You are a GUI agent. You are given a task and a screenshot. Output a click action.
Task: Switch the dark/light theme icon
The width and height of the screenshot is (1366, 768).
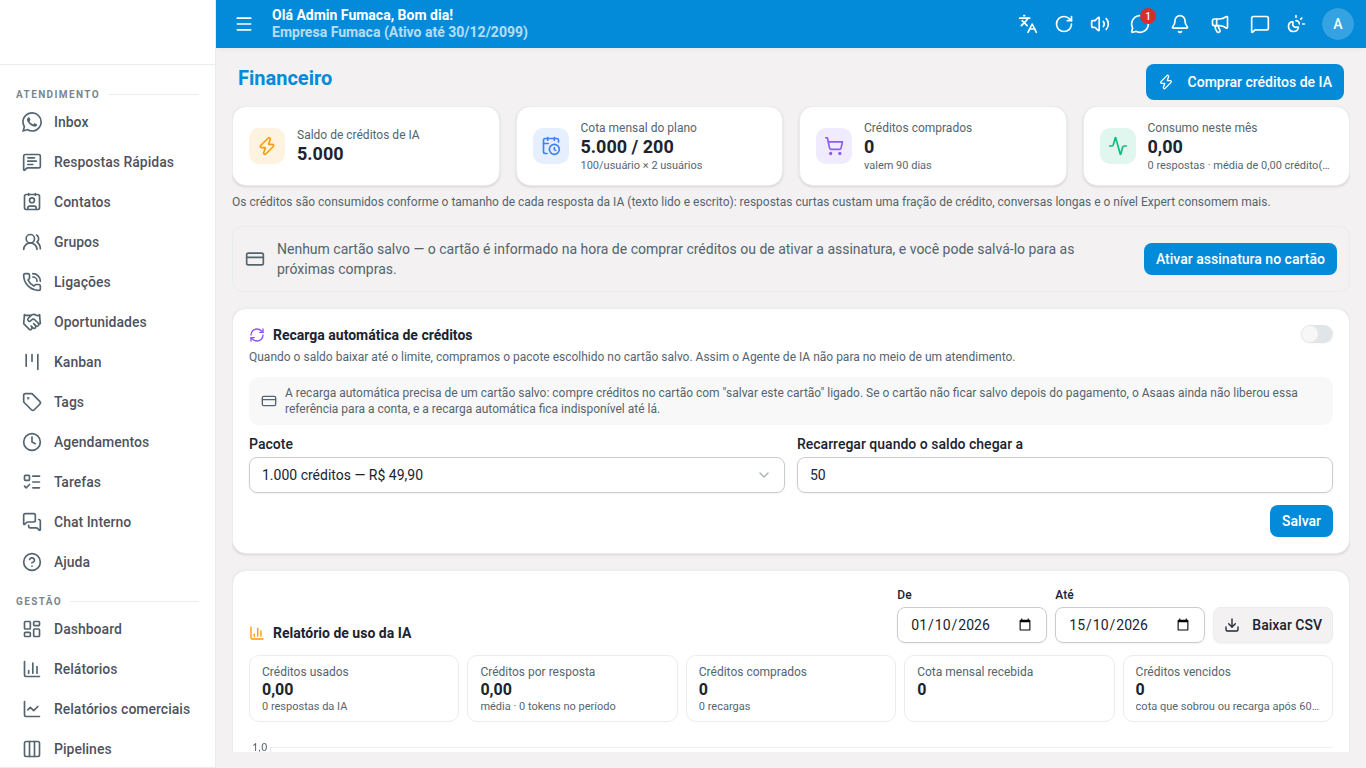(x=1297, y=24)
